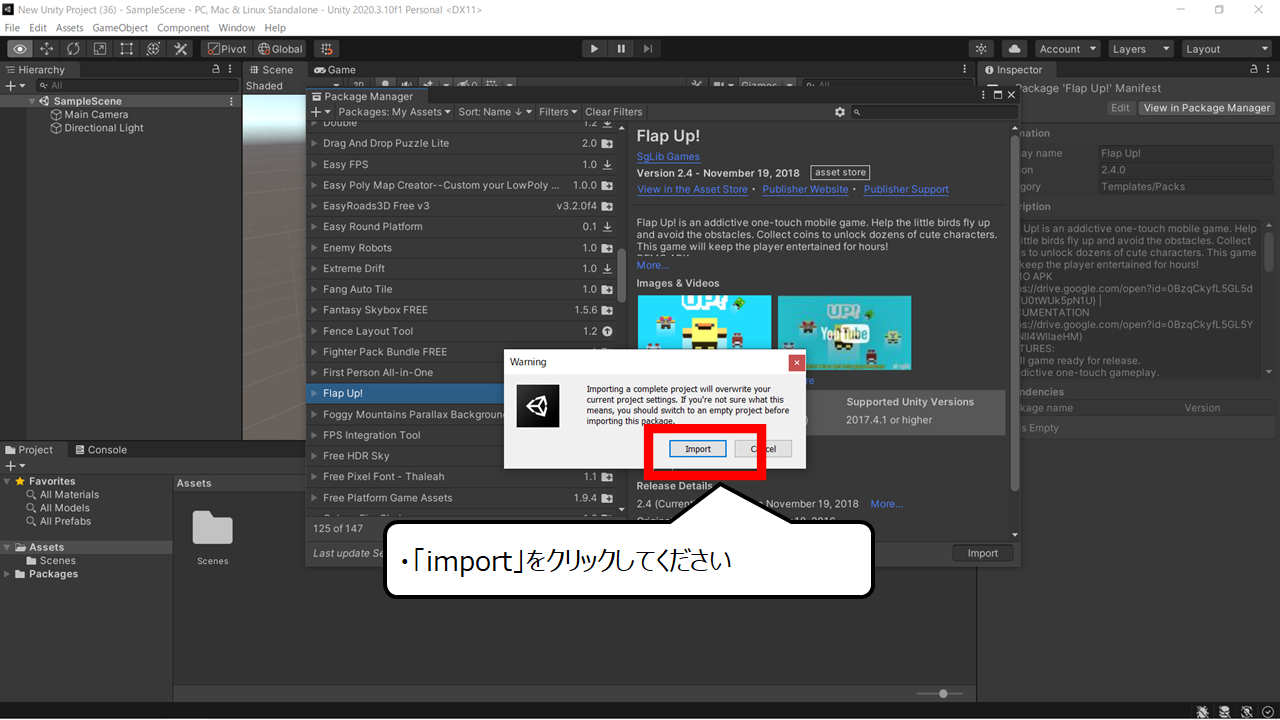The width and height of the screenshot is (1280, 720).
Task: Open SampleScene context menu dots
Action: click(232, 101)
